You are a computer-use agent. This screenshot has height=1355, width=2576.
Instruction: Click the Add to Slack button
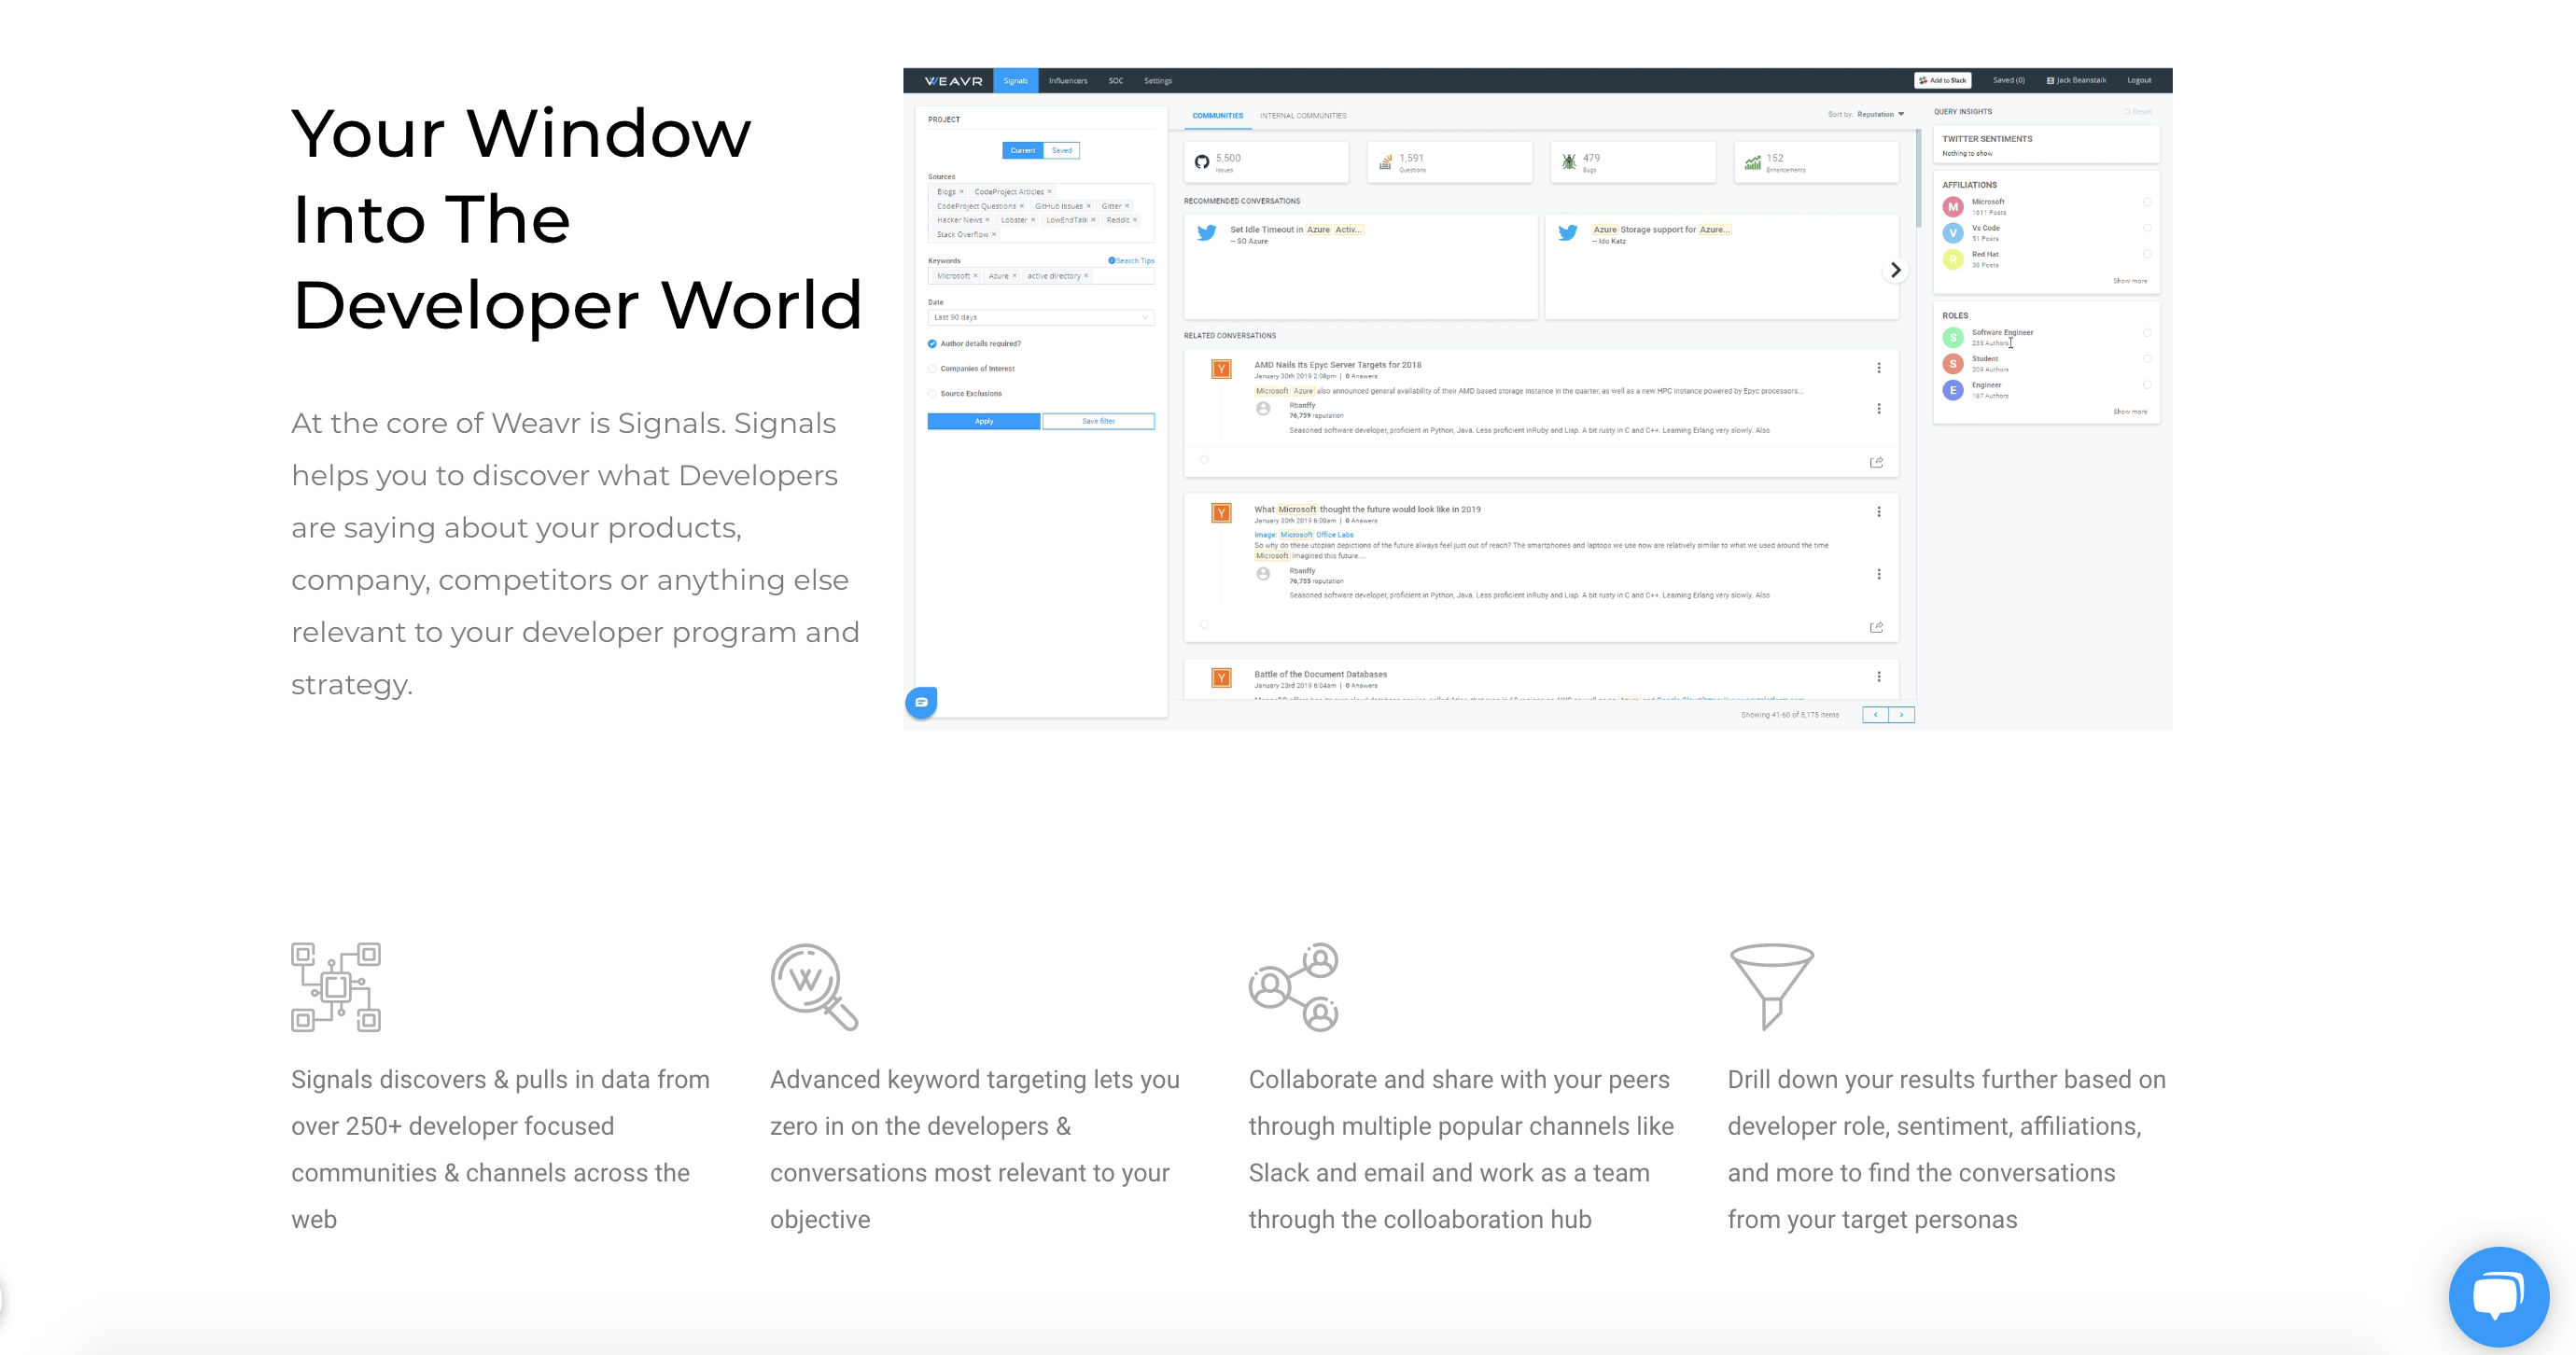coord(1942,80)
